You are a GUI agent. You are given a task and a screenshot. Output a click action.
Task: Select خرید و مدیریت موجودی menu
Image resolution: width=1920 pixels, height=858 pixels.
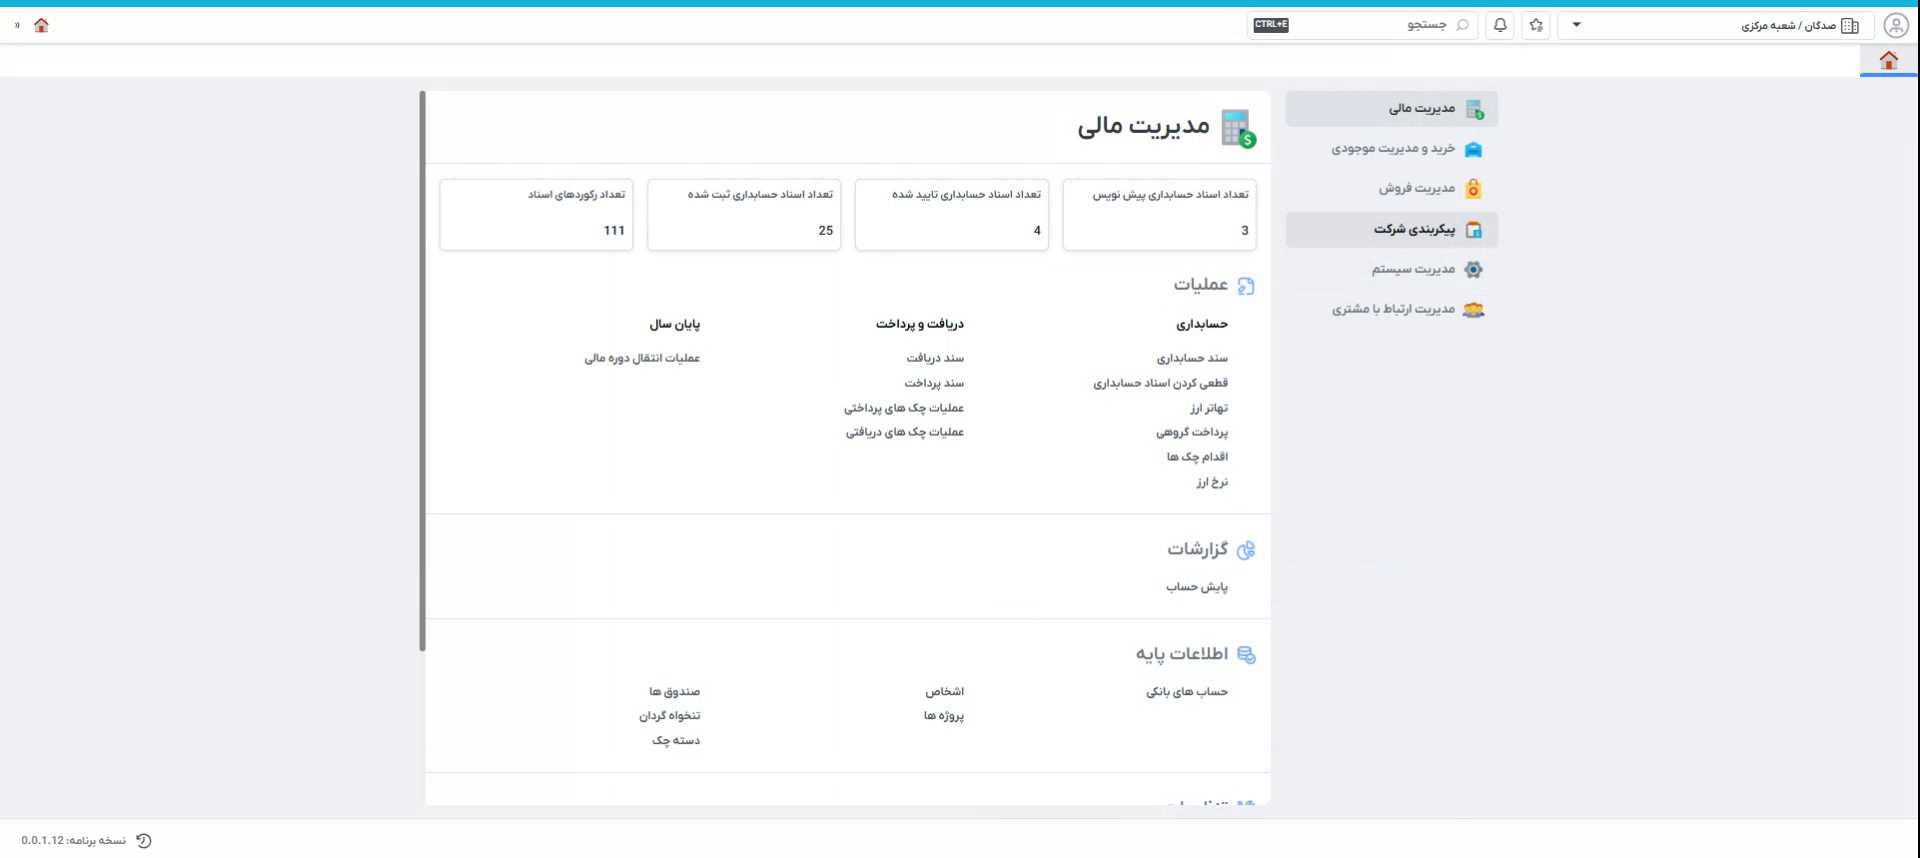1391,149
